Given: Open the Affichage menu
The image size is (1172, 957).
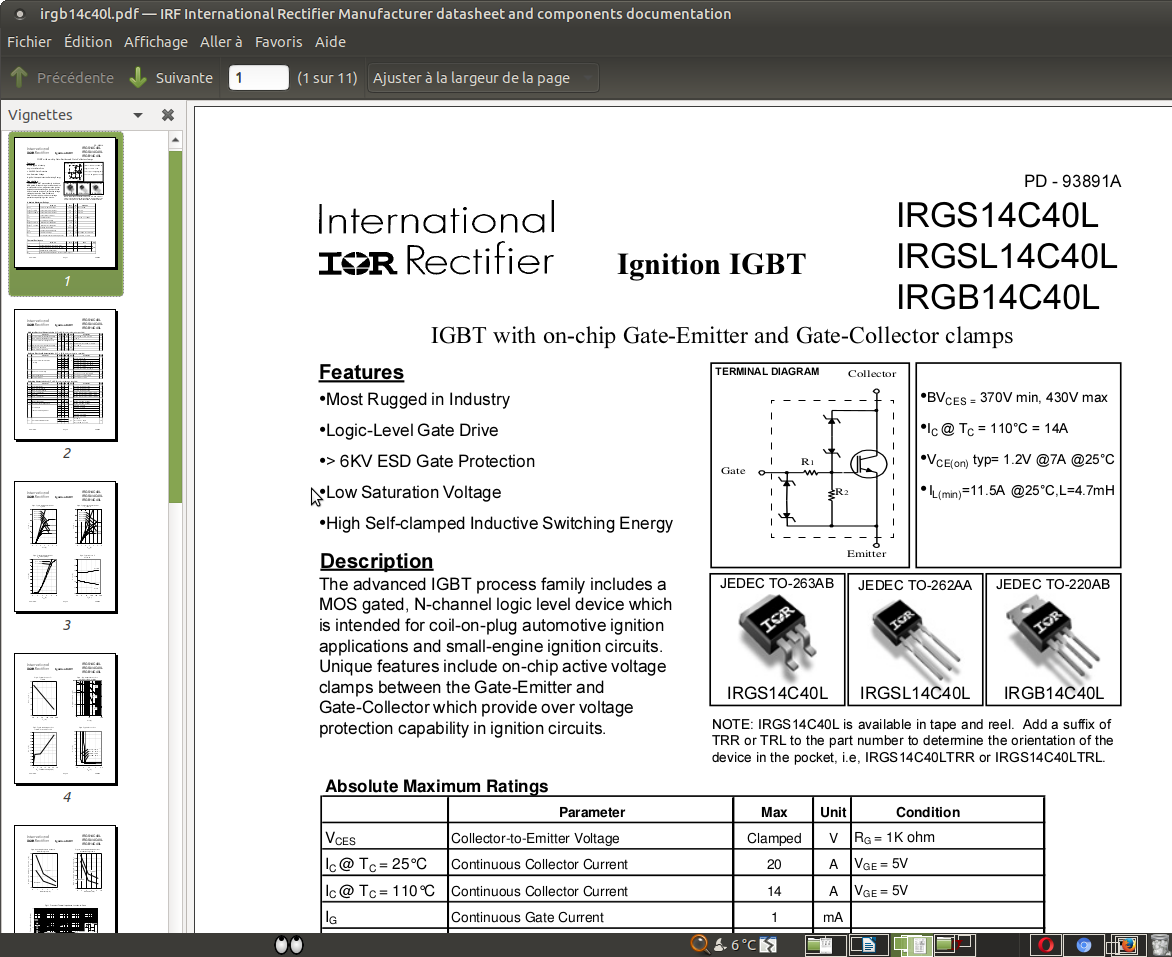Looking at the screenshot, I should 155,42.
